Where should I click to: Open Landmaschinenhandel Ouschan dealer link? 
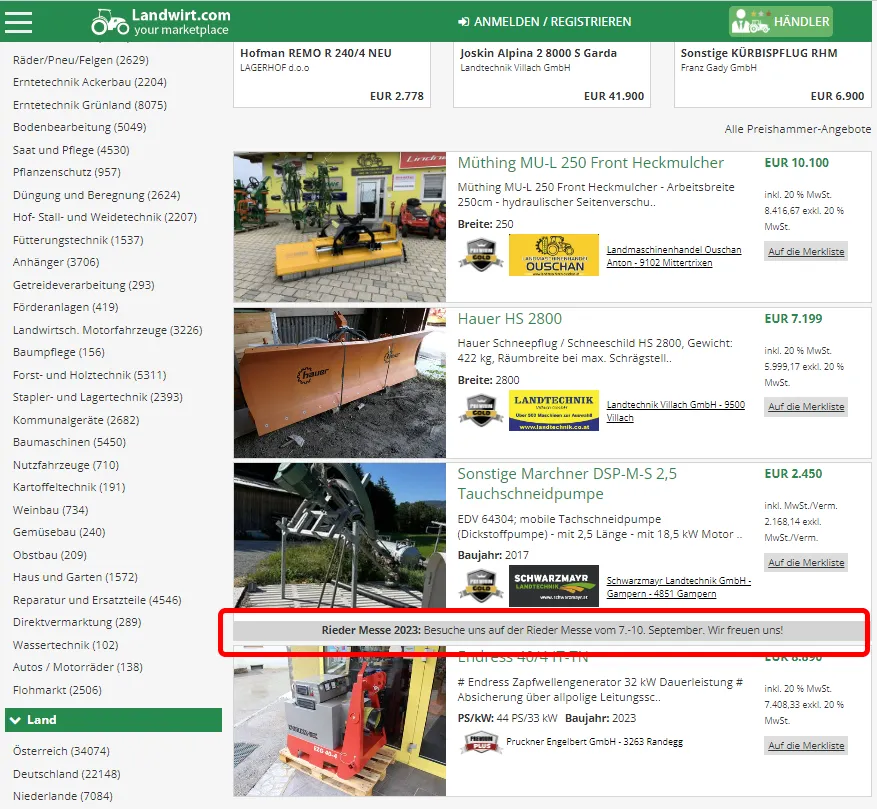(674, 256)
